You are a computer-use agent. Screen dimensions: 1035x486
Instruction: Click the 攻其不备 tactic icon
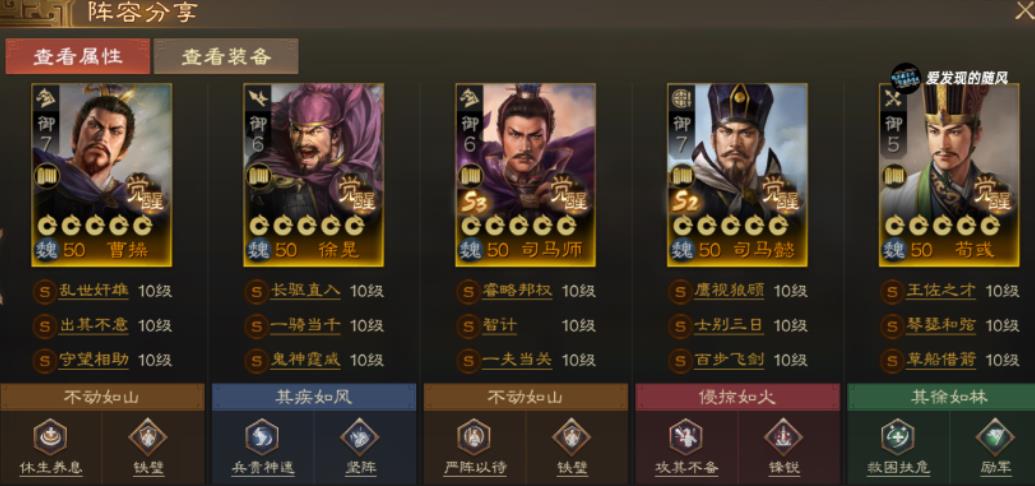coord(686,437)
